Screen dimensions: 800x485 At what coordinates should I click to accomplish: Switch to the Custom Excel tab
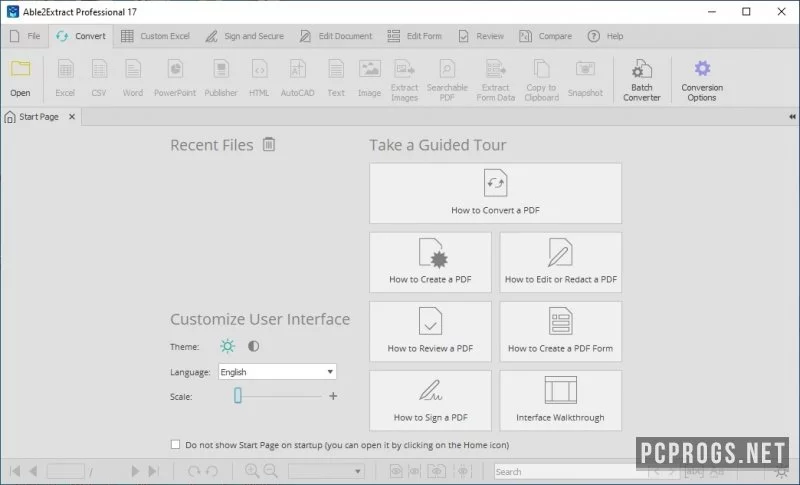(156, 36)
